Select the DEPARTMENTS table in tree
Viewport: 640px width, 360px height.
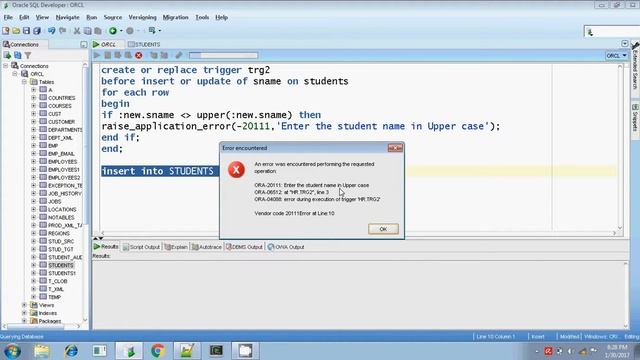(65, 130)
